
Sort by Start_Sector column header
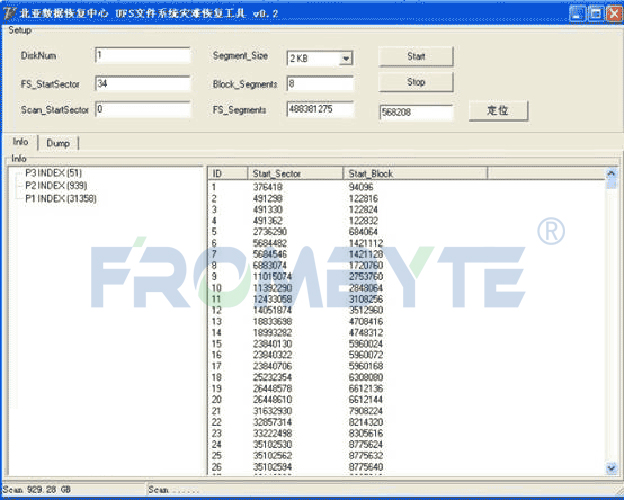click(x=295, y=174)
